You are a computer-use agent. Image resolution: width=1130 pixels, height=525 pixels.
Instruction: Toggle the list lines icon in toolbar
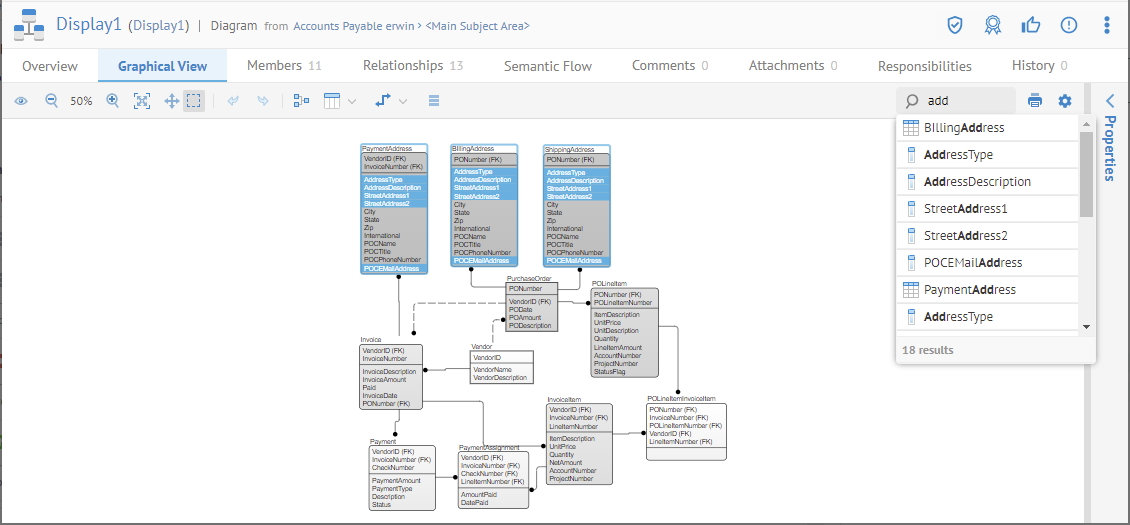(x=434, y=101)
